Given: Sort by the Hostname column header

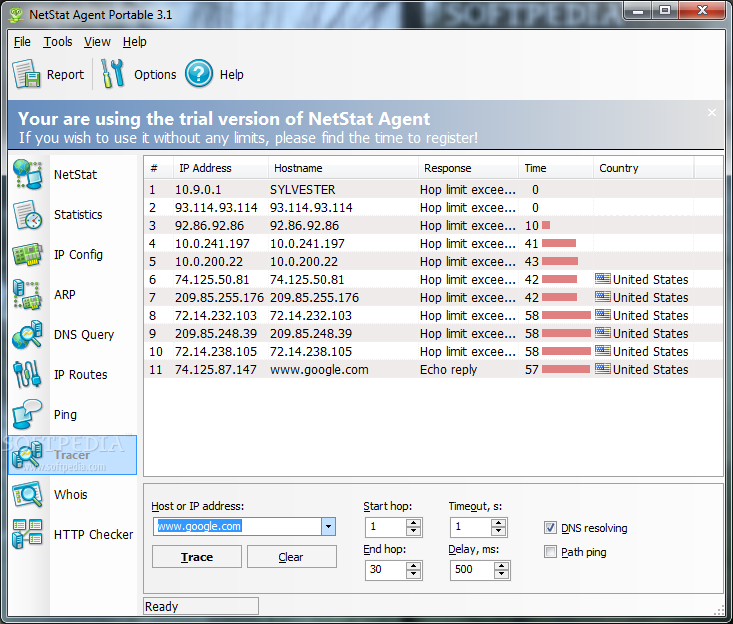Looking at the screenshot, I should pos(343,168).
